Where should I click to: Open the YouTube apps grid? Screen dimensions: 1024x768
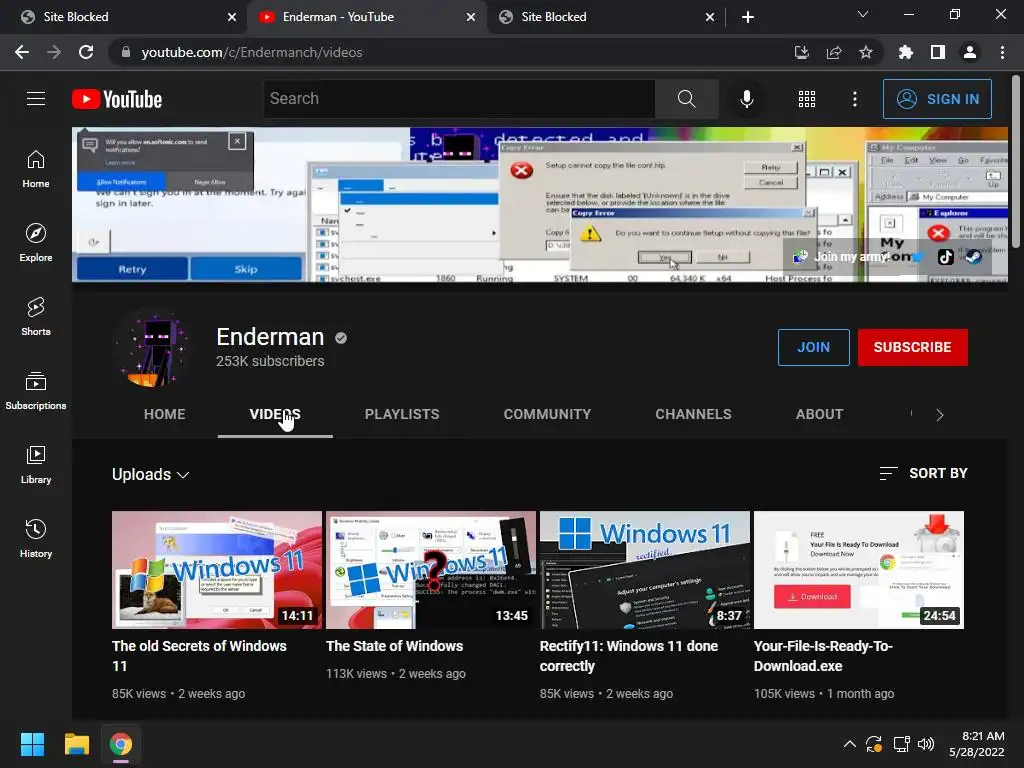[x=807, y=99]
